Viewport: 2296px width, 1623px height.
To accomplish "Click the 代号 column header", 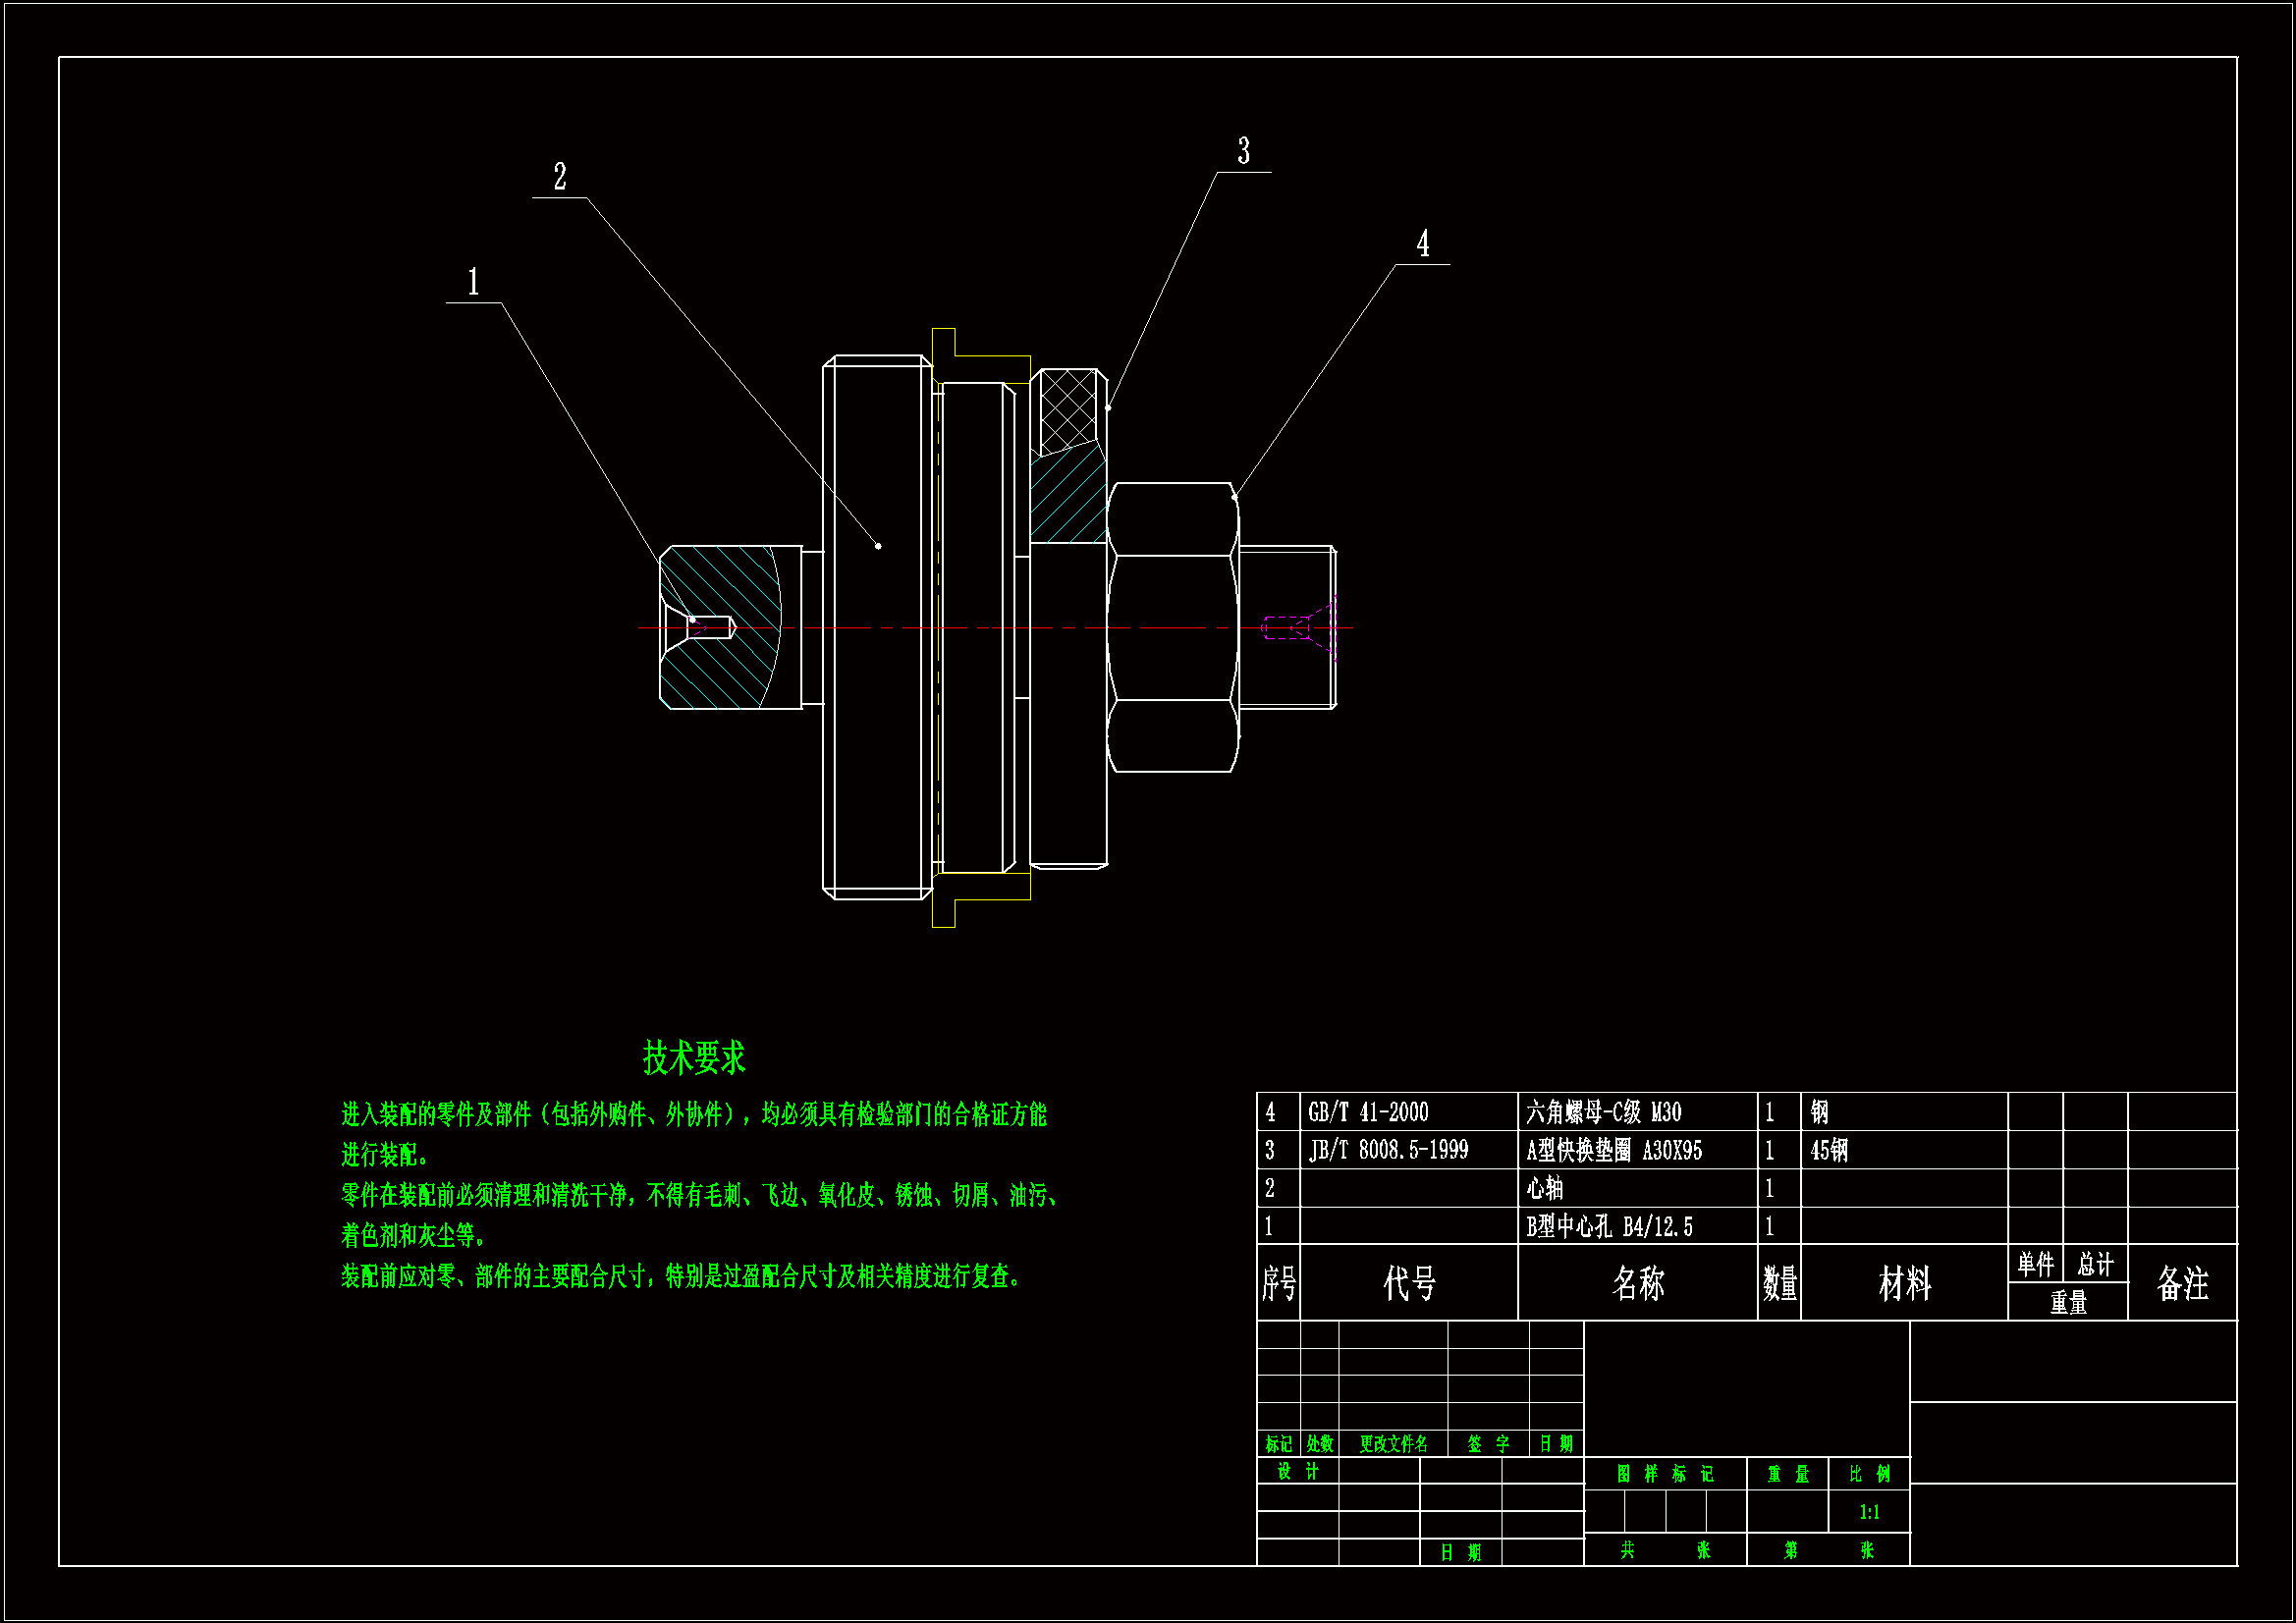I will 1409,1283.
